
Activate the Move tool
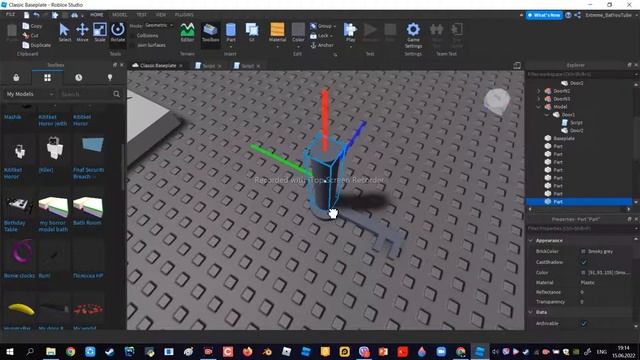pyautogui.click(x=82, y=32)
